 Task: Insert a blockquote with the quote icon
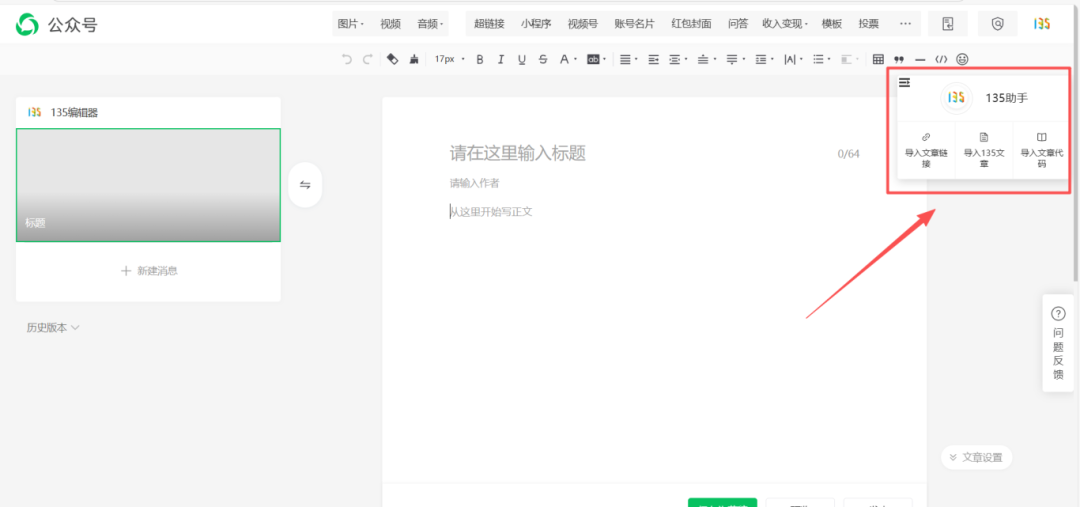[898, 60]
